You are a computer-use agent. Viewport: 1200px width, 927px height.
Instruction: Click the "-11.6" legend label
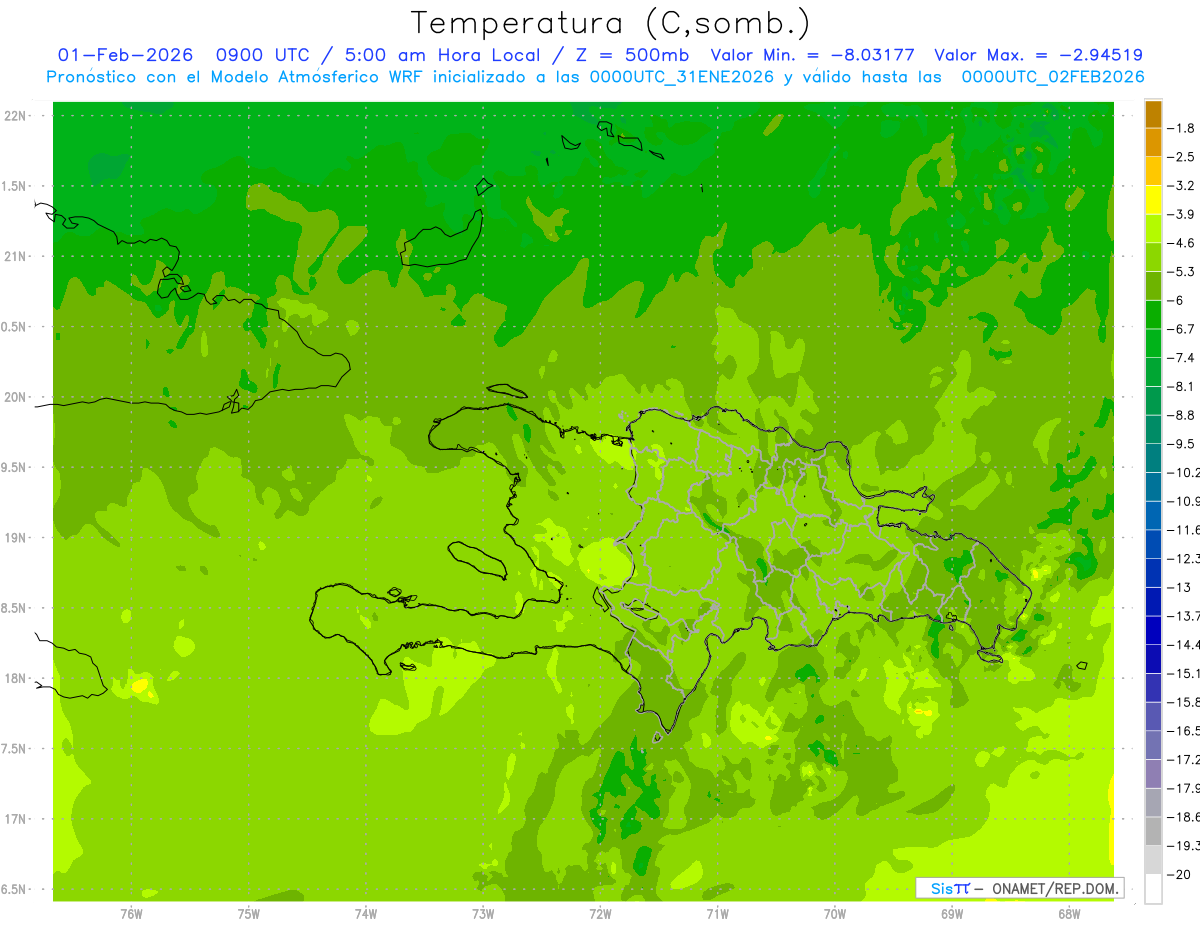pyautogui.click(x=1184, y=529)
